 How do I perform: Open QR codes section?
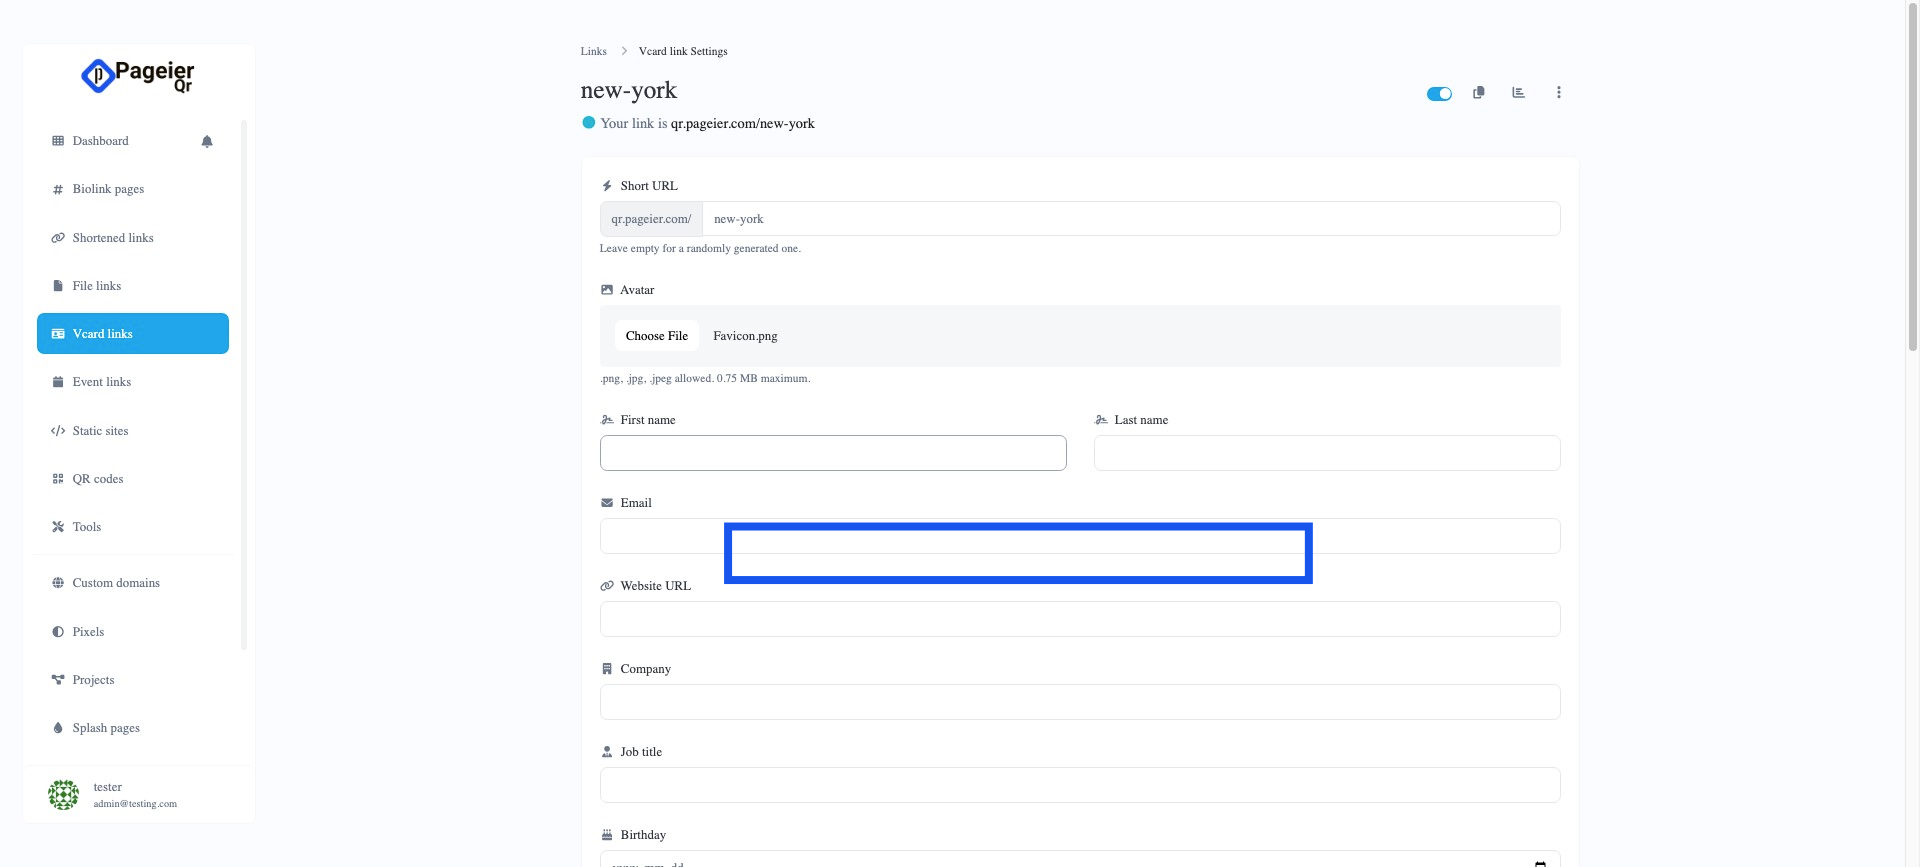coord(98,479)
